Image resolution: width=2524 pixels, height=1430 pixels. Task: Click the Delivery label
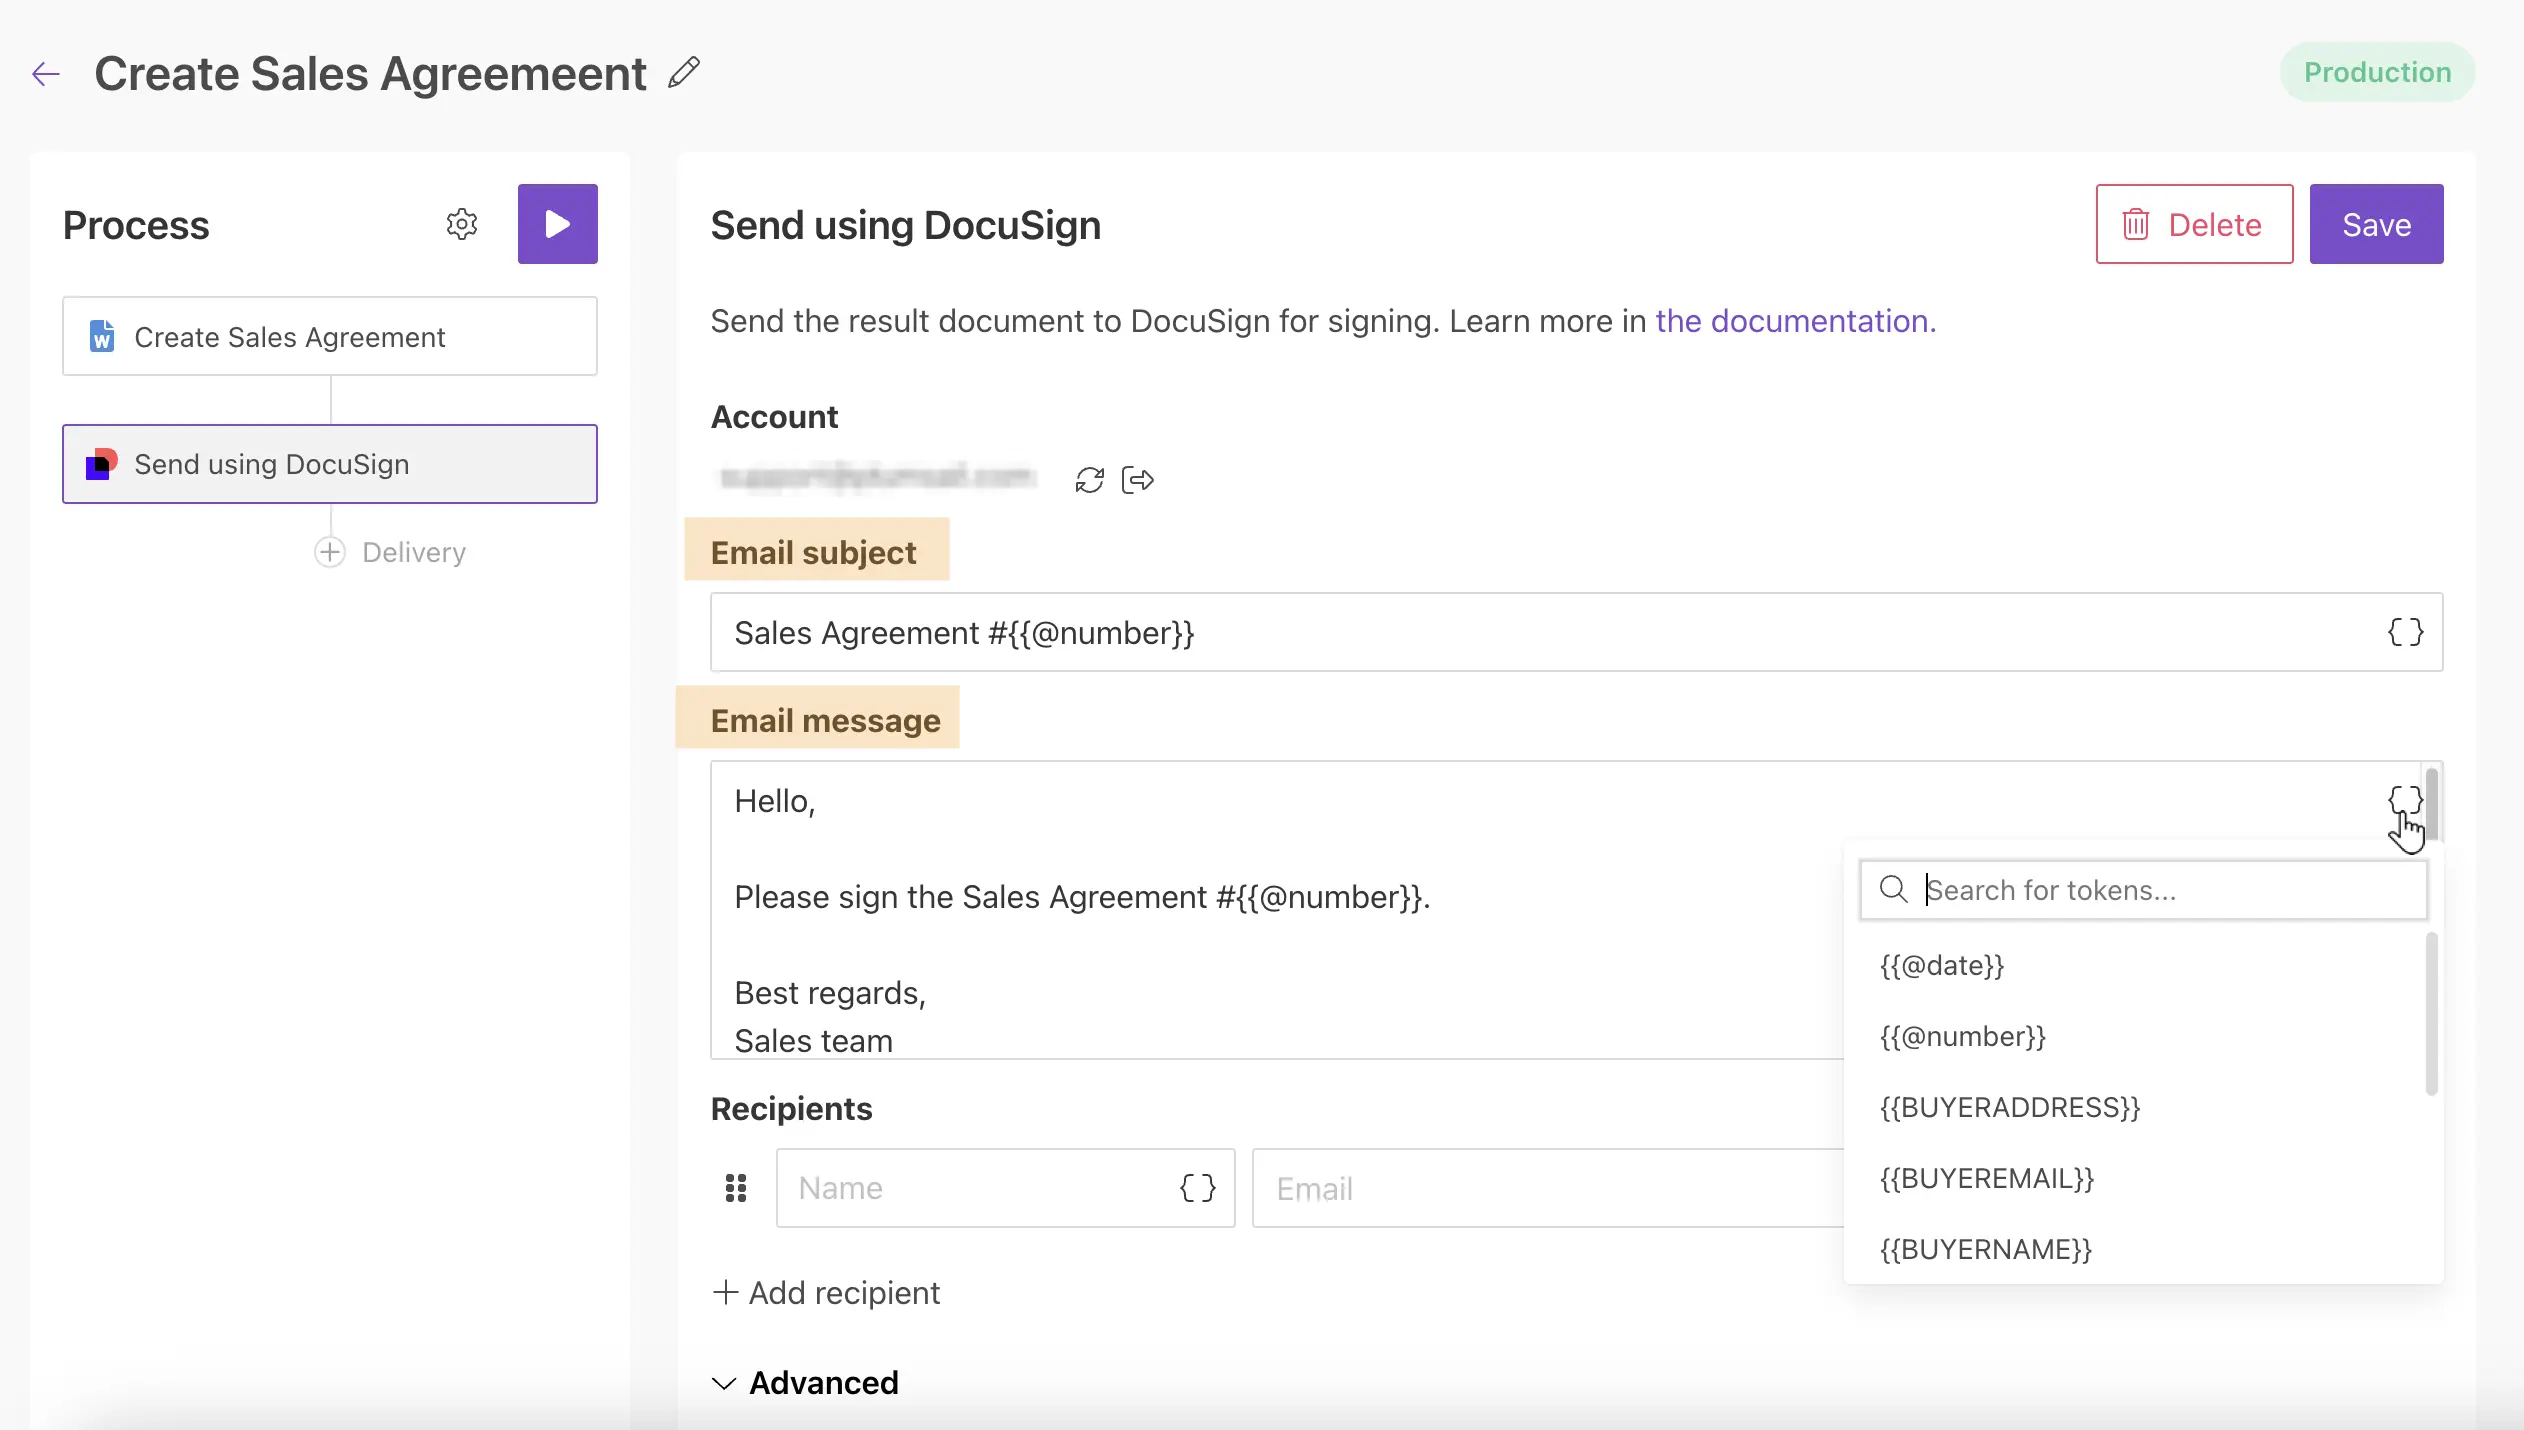[x=414, y=552]
